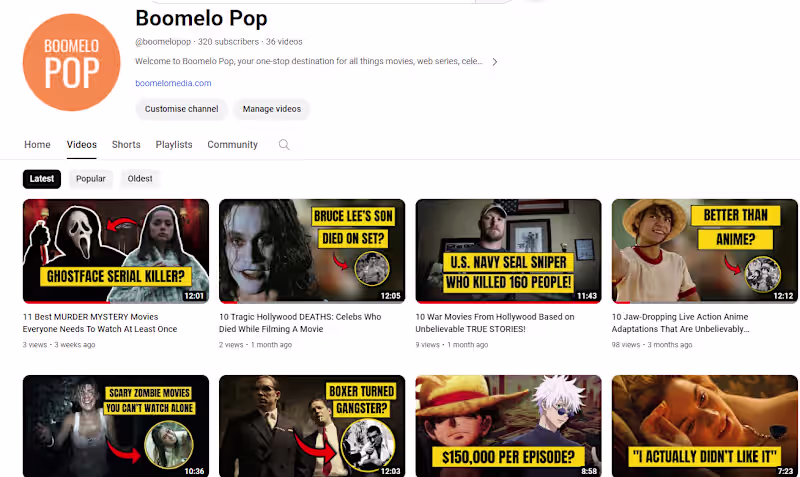Open the Scary Zombie Movies thumbnail
The image size is (800, 477).
click(116, 426)
